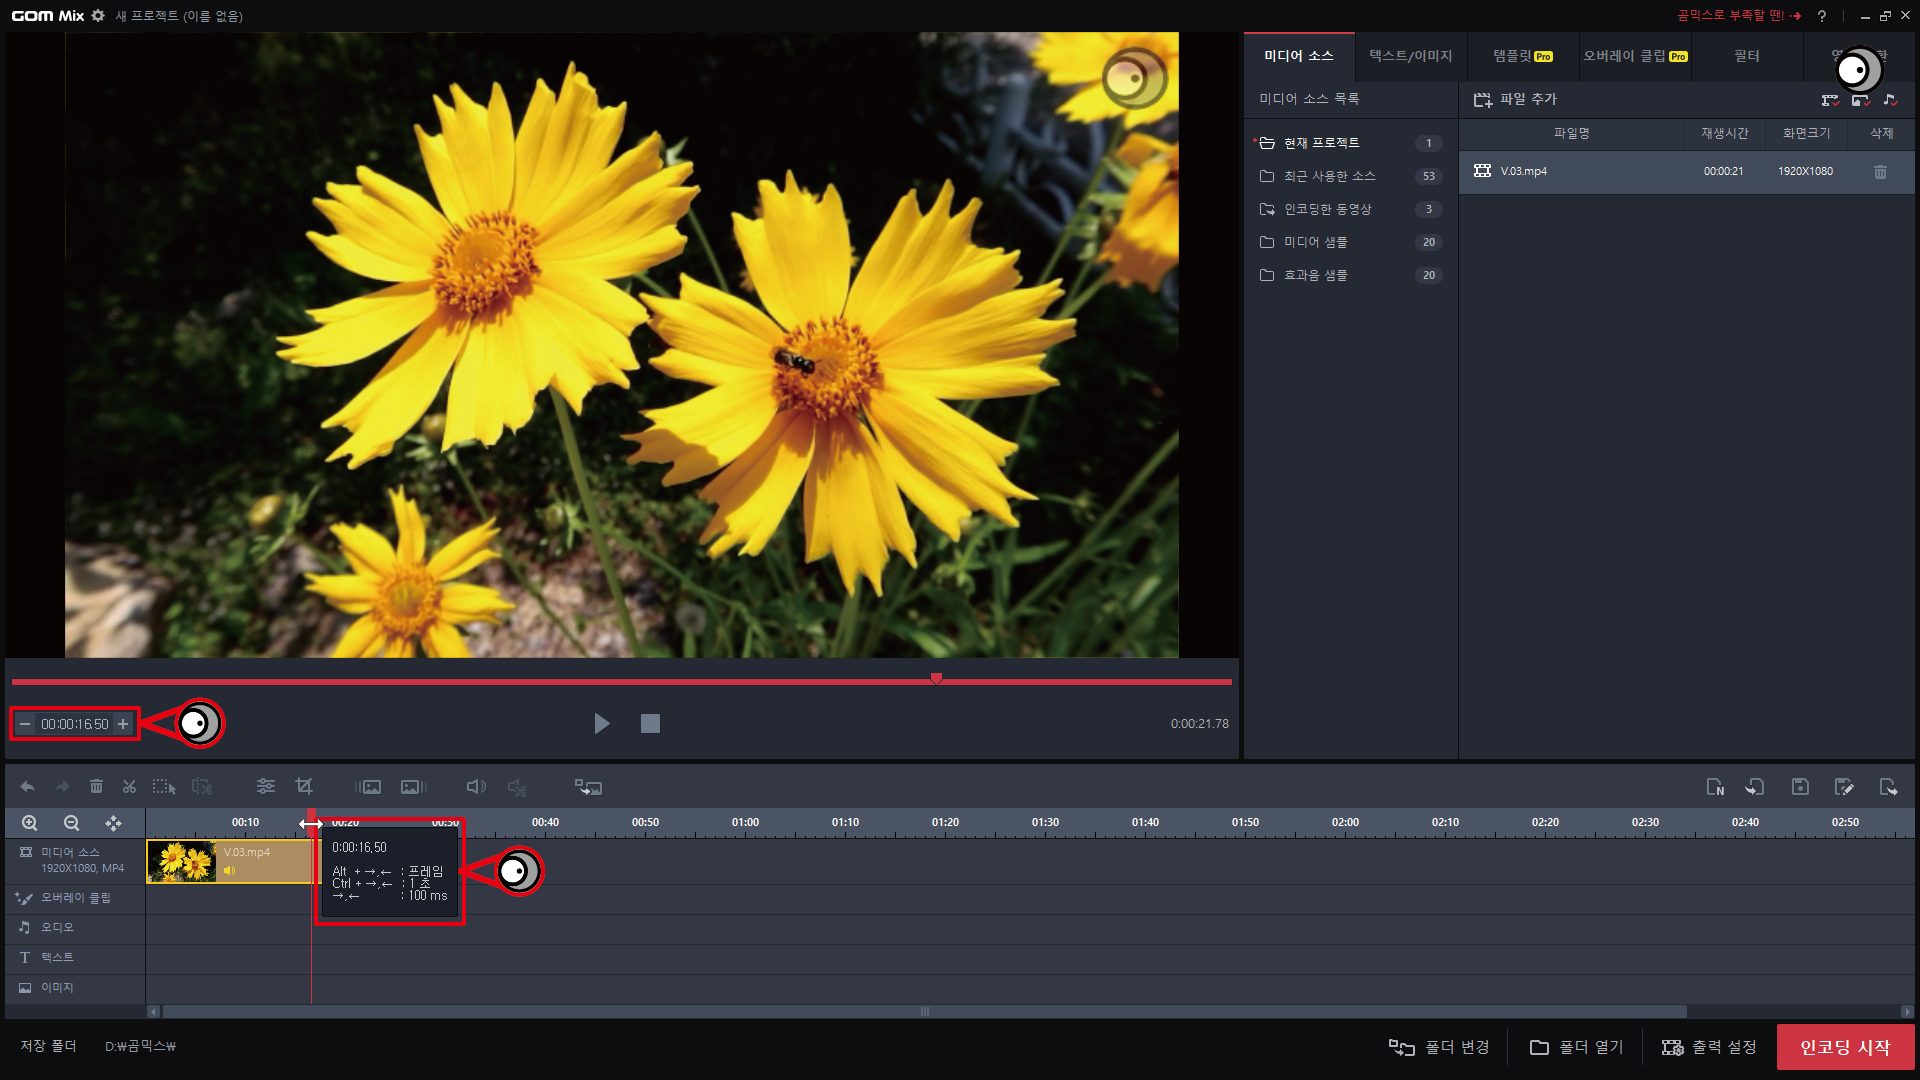
Task: Click the red preview seek bar marker
Action: pyautogui.click(x=936, y=679)
